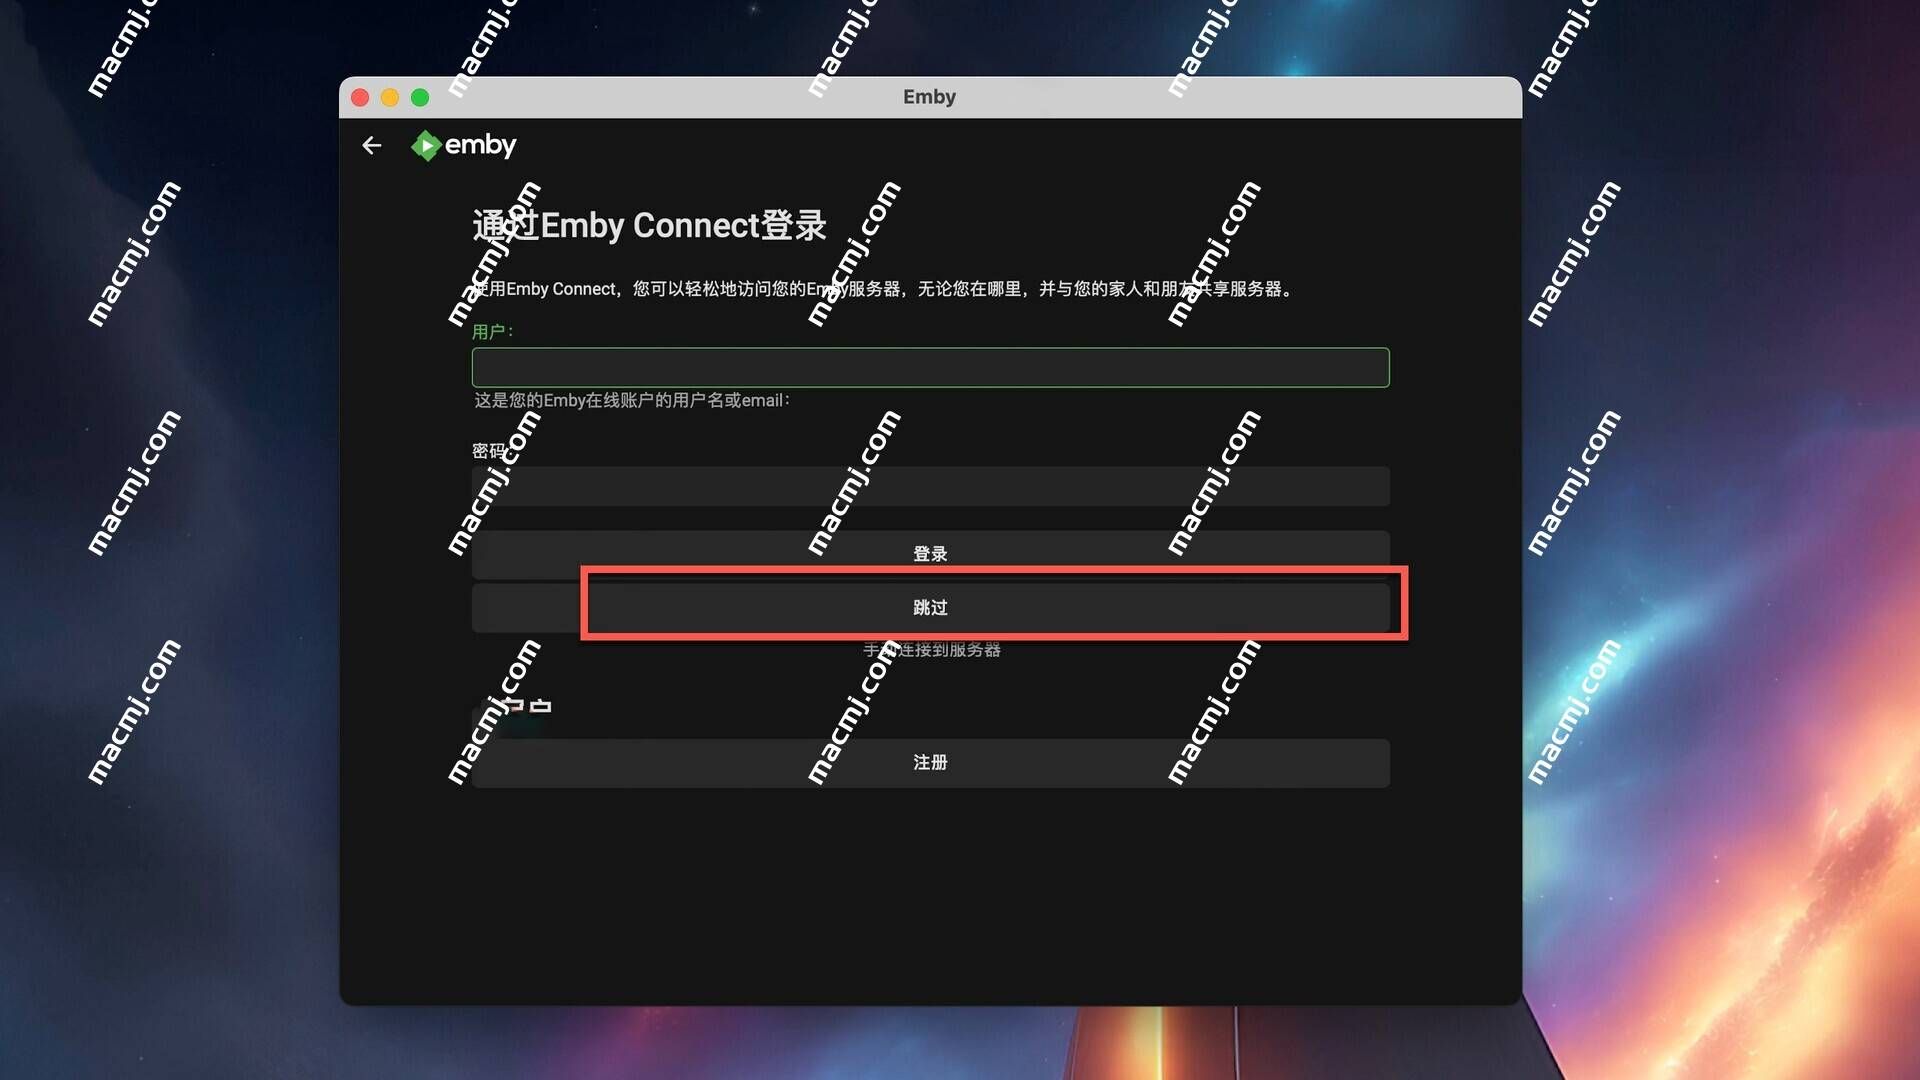Close the Emby window with the red button
This screenshot has height=1080, width=1920.
click(361, 98)
